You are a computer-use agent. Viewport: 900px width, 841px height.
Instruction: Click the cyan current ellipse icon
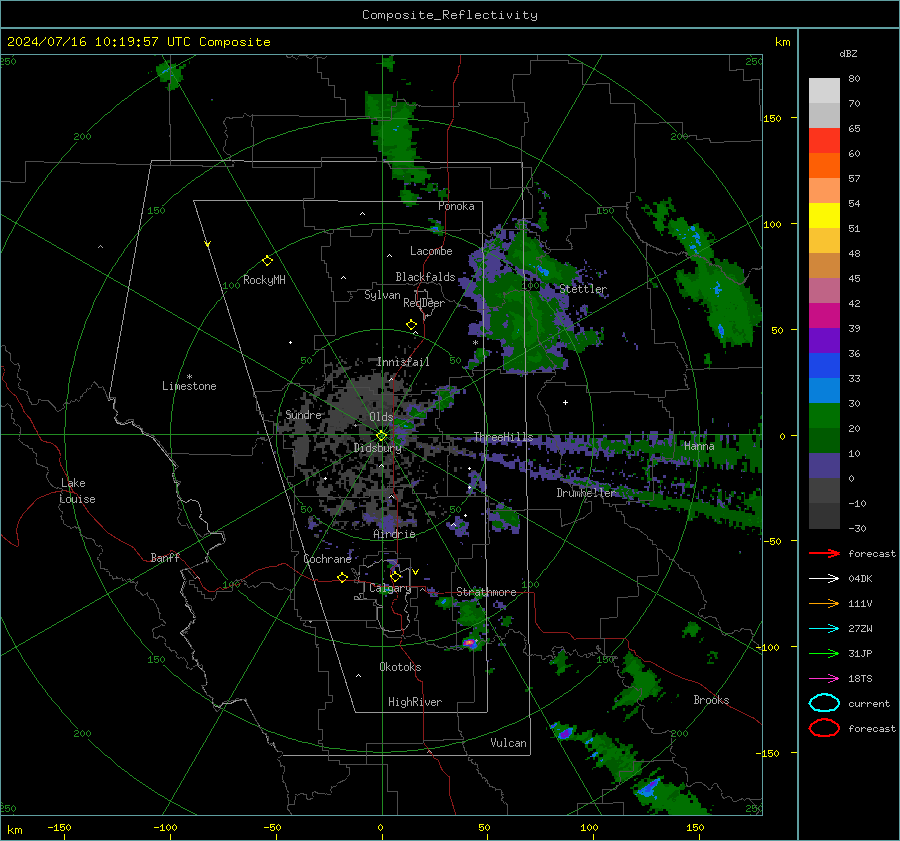point(824,703)
